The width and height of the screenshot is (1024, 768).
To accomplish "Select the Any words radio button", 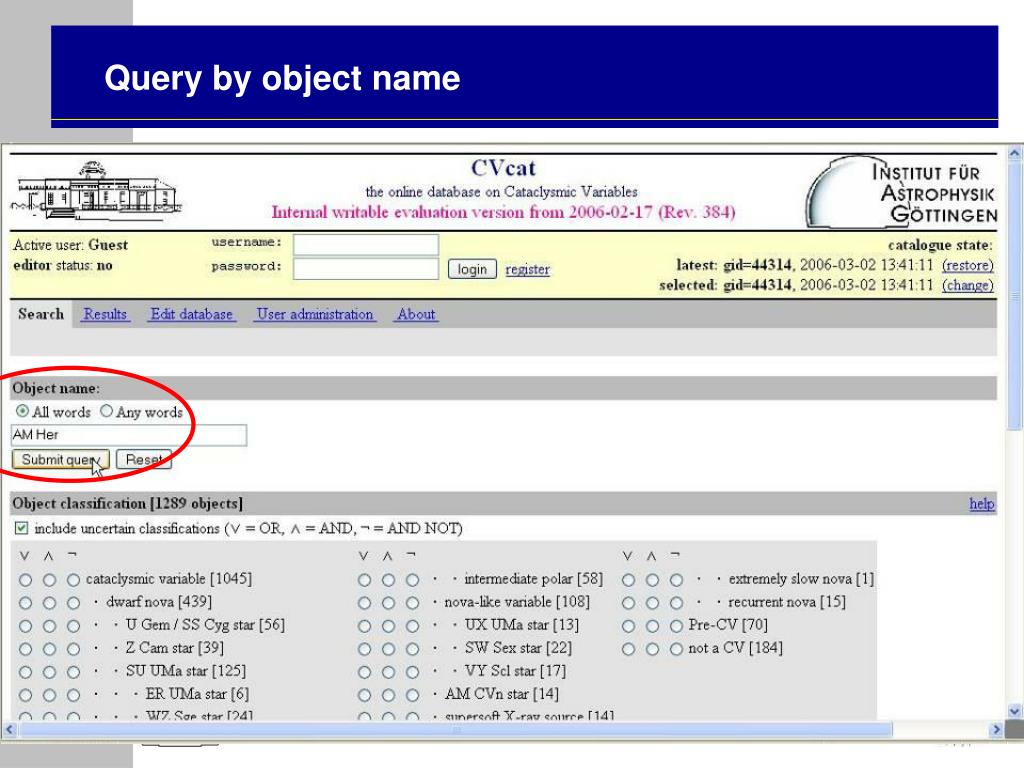I will point(106,411).
